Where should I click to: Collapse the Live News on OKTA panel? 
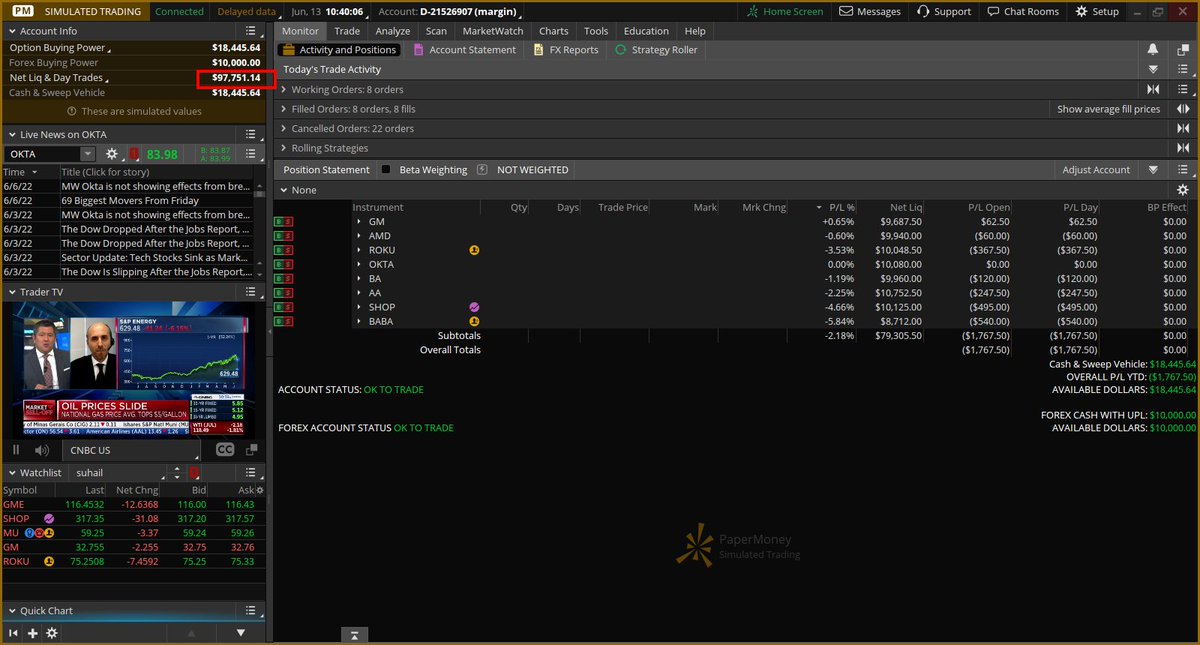(x=12, y=134)
